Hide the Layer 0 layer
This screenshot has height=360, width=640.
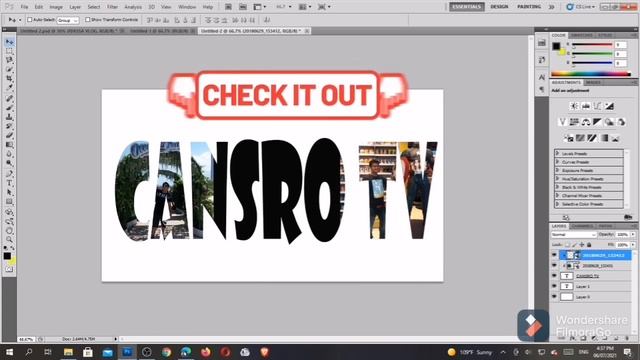pyautogui.click(x=554, y=297)
